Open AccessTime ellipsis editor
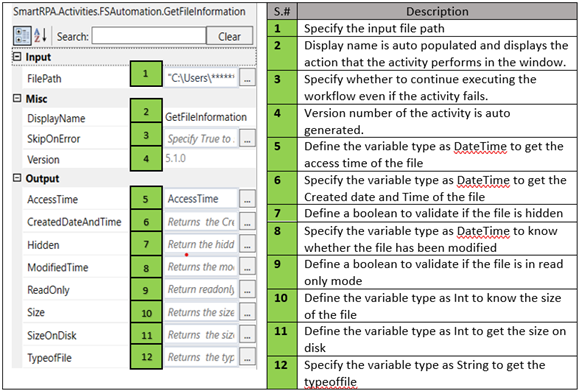This screenshot has height=391, width=582. [x=247, y=199]
